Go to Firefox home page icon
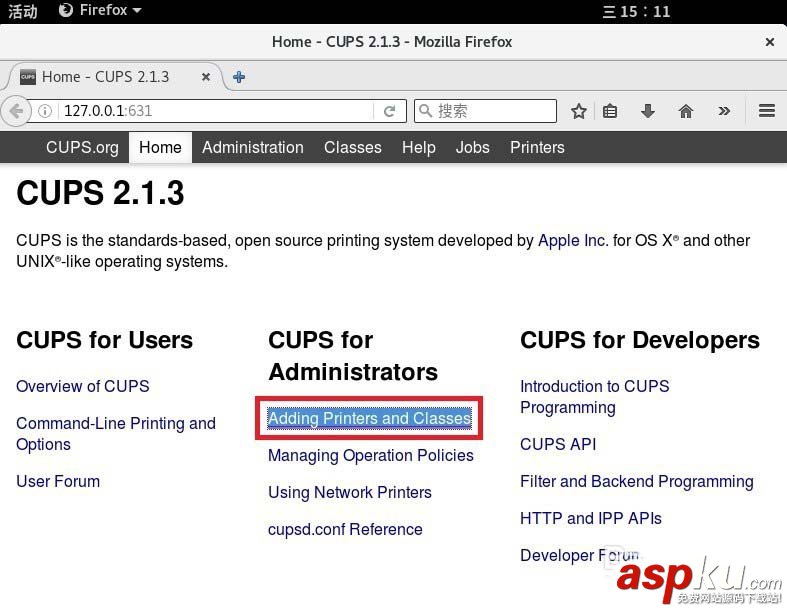787x610 pixels. click(686, 111)
